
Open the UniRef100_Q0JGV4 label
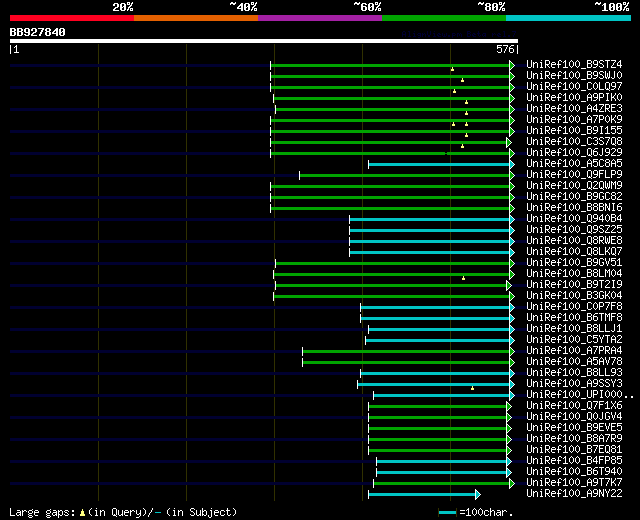coord(574,417)
